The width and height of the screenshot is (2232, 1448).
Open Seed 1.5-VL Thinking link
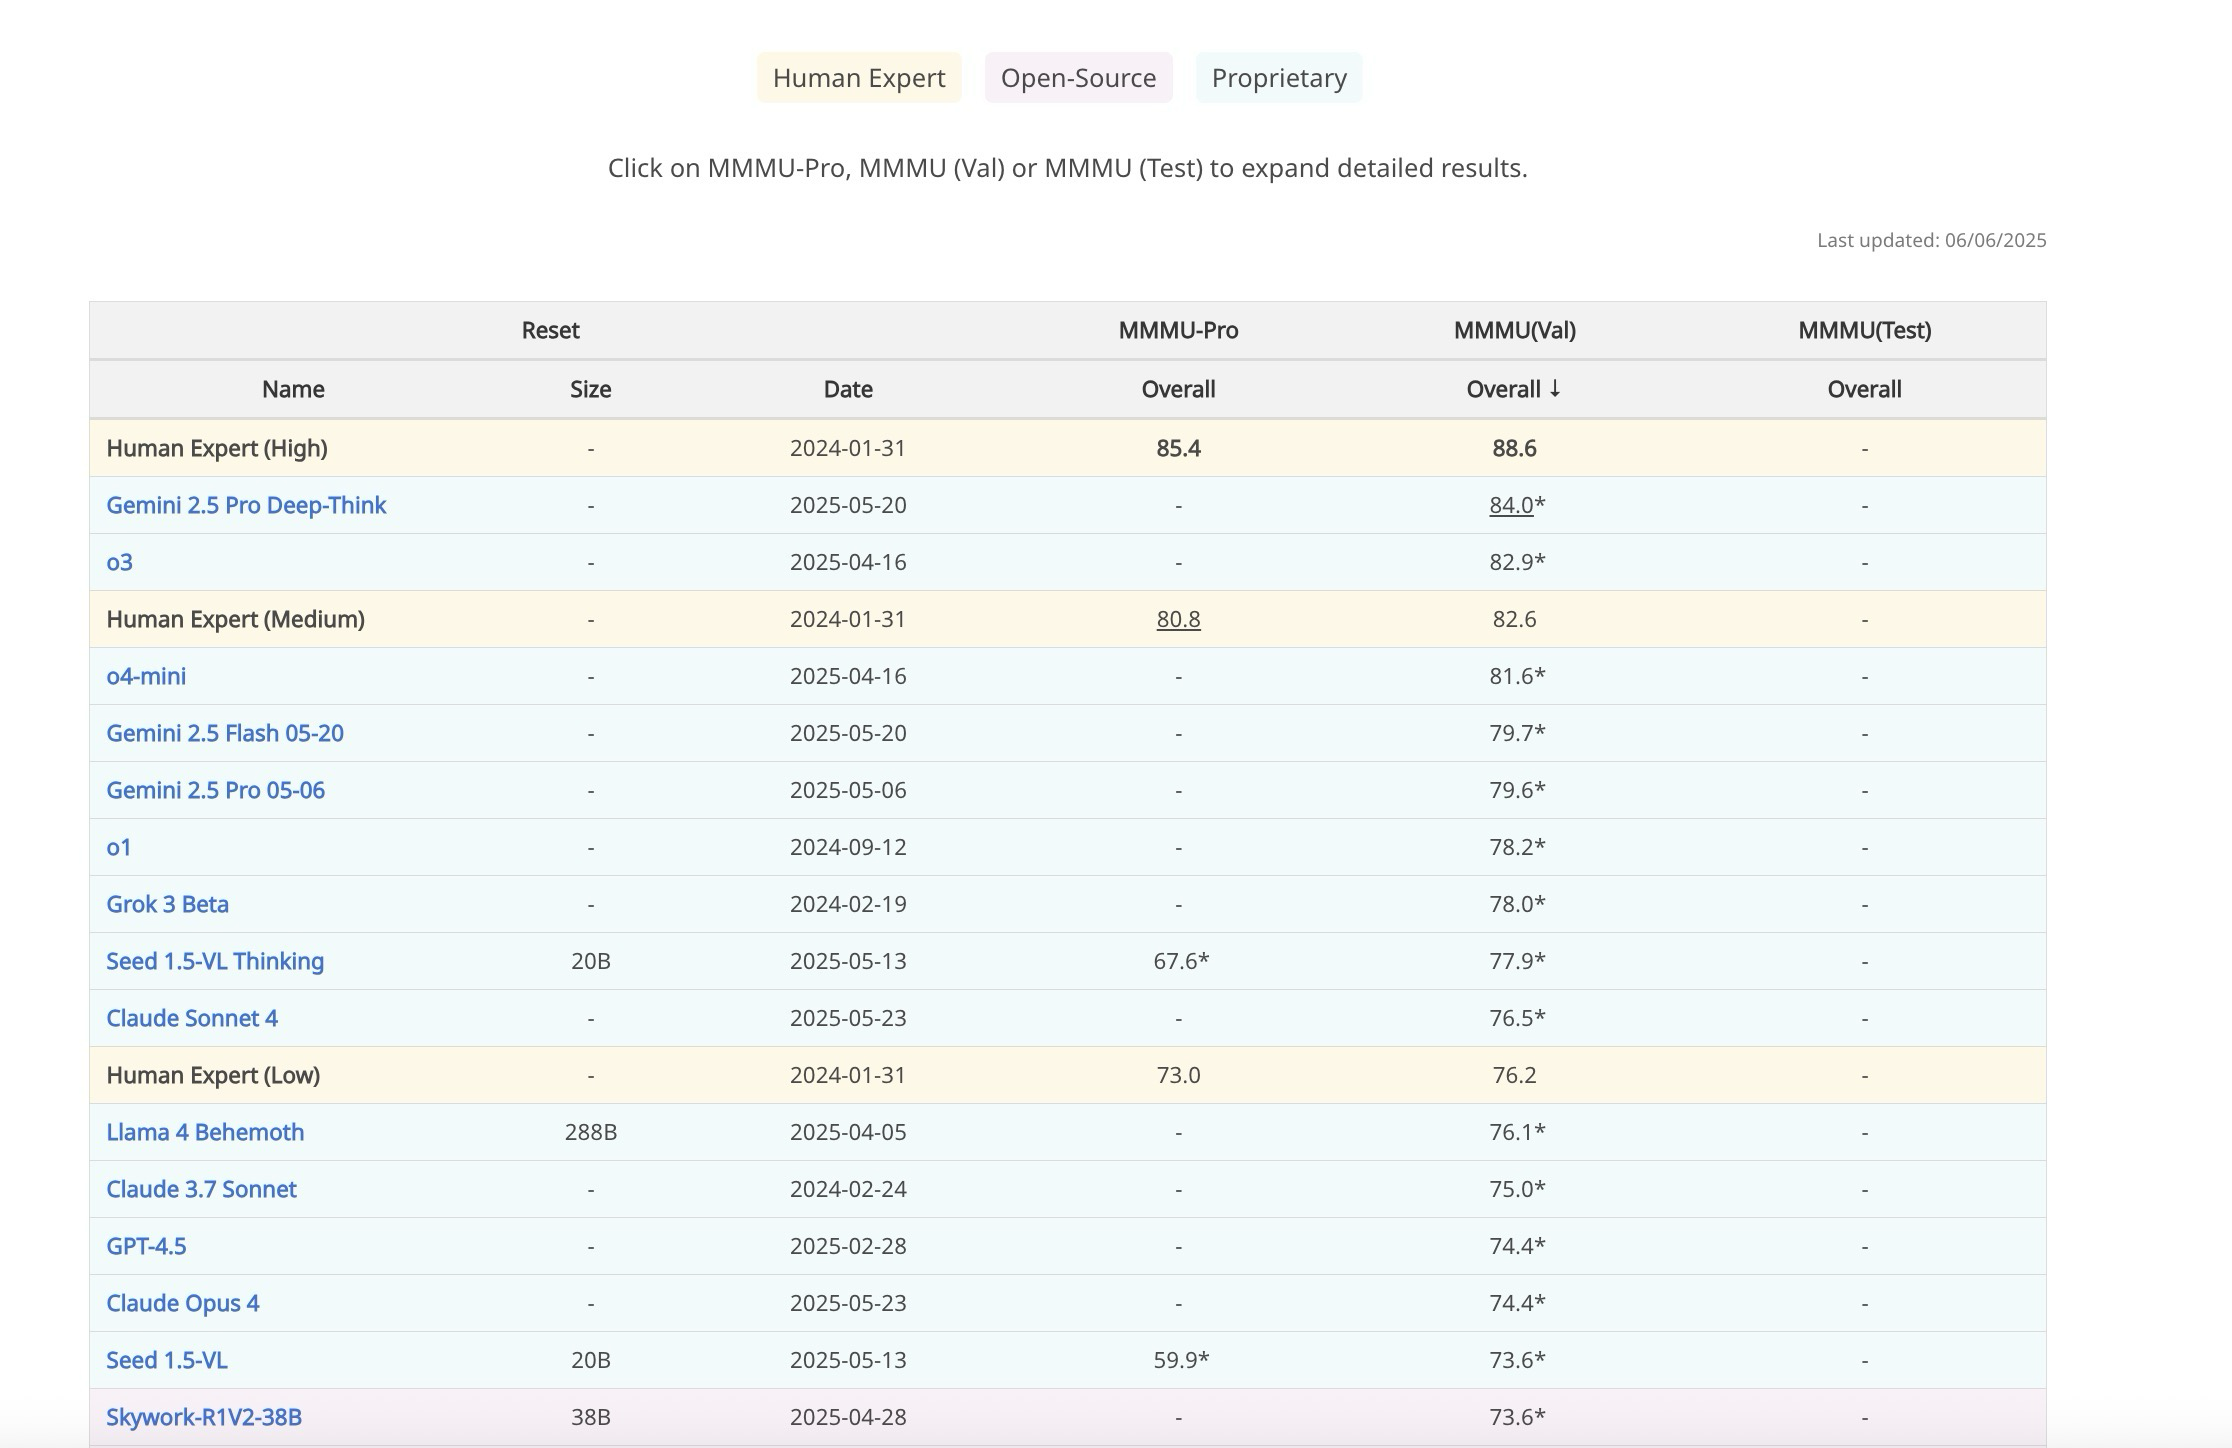[x=215, y=961]
